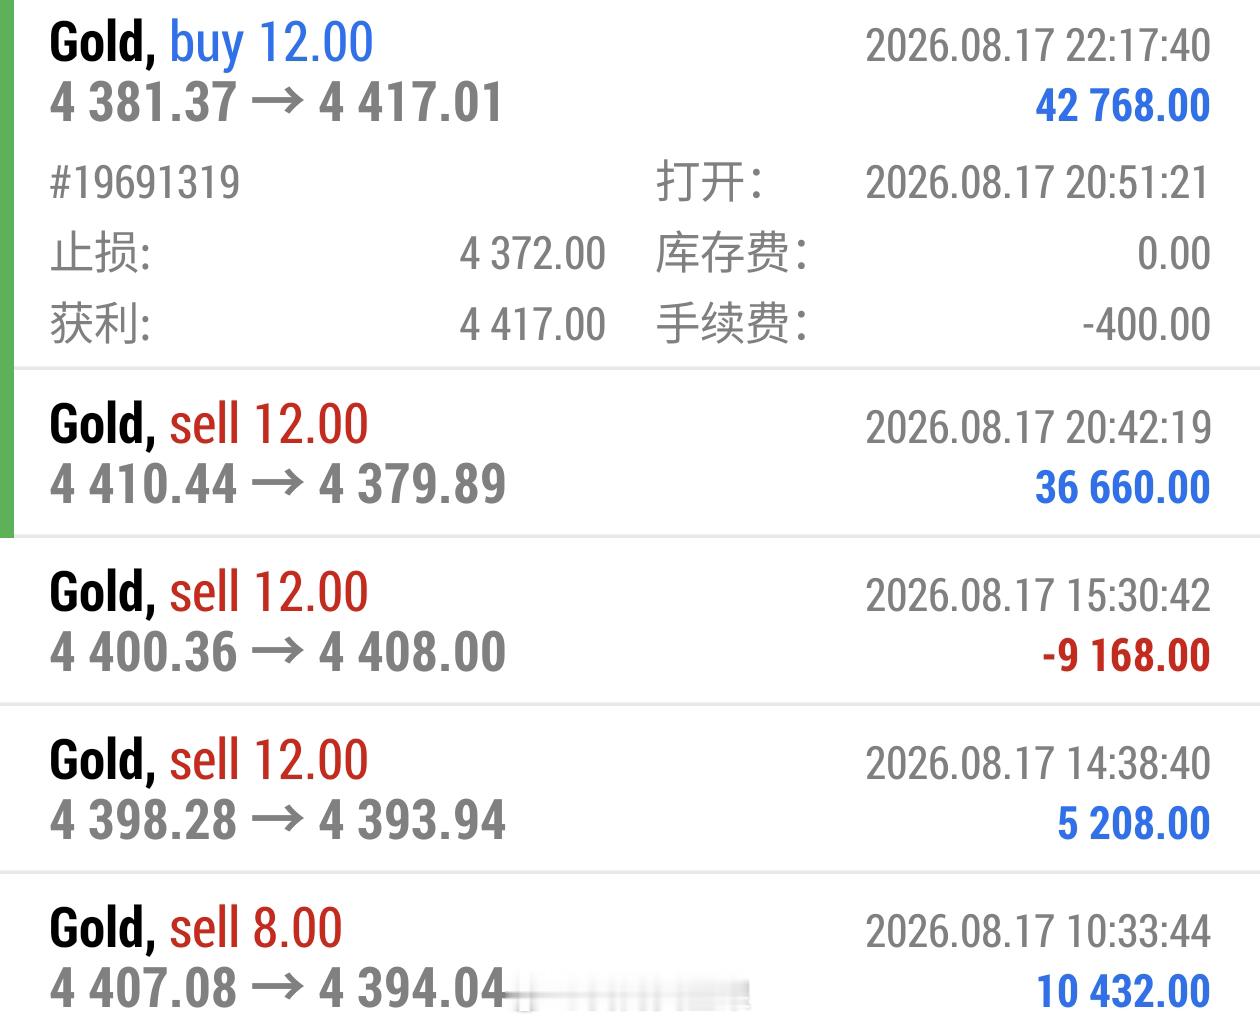1260x1025 pixels.
Task: Select the take profit value 4 417.00
Action: click(532, 325)
